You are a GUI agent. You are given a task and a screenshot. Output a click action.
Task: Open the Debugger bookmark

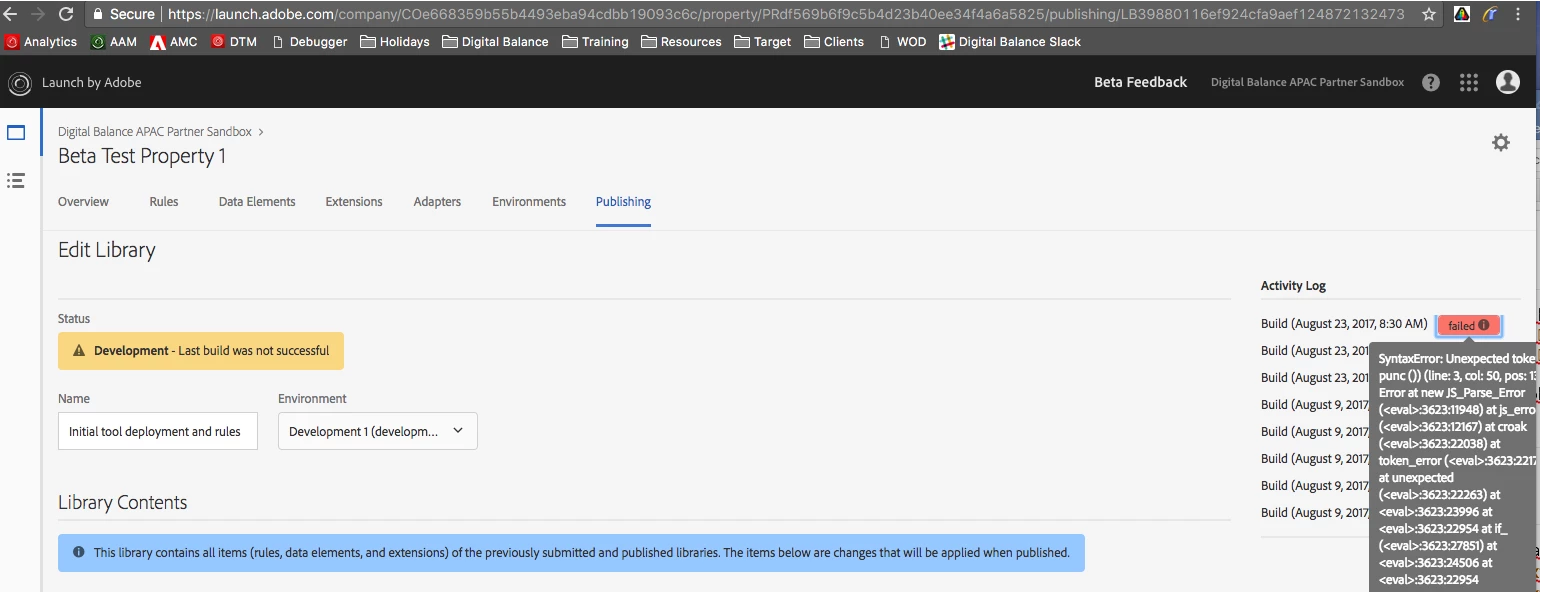click(x=309, y=42)
